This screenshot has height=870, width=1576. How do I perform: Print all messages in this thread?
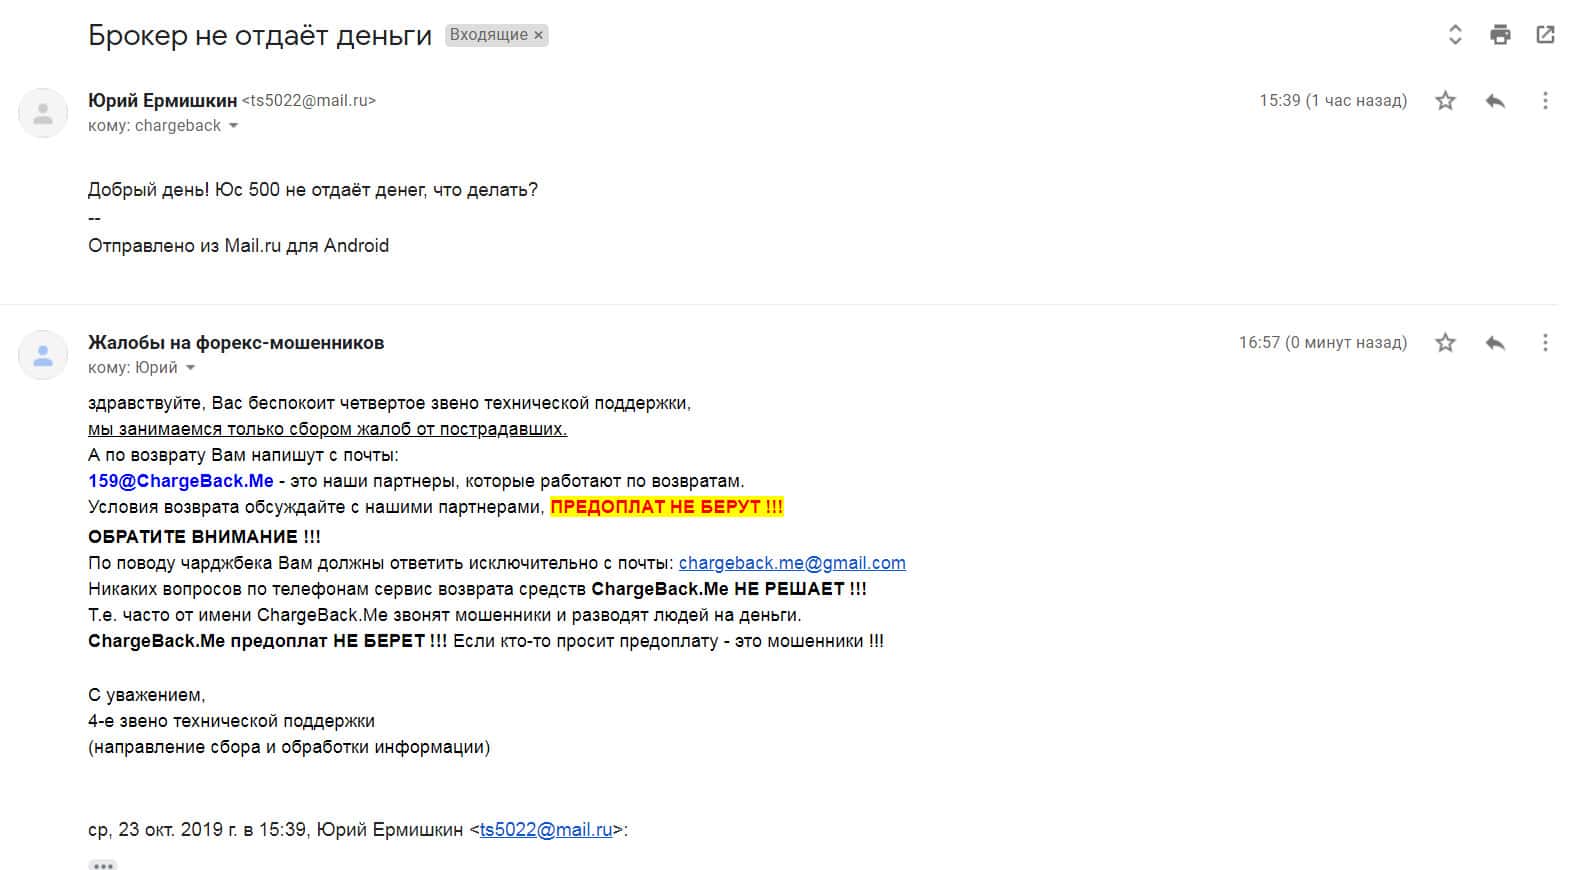1500,35
